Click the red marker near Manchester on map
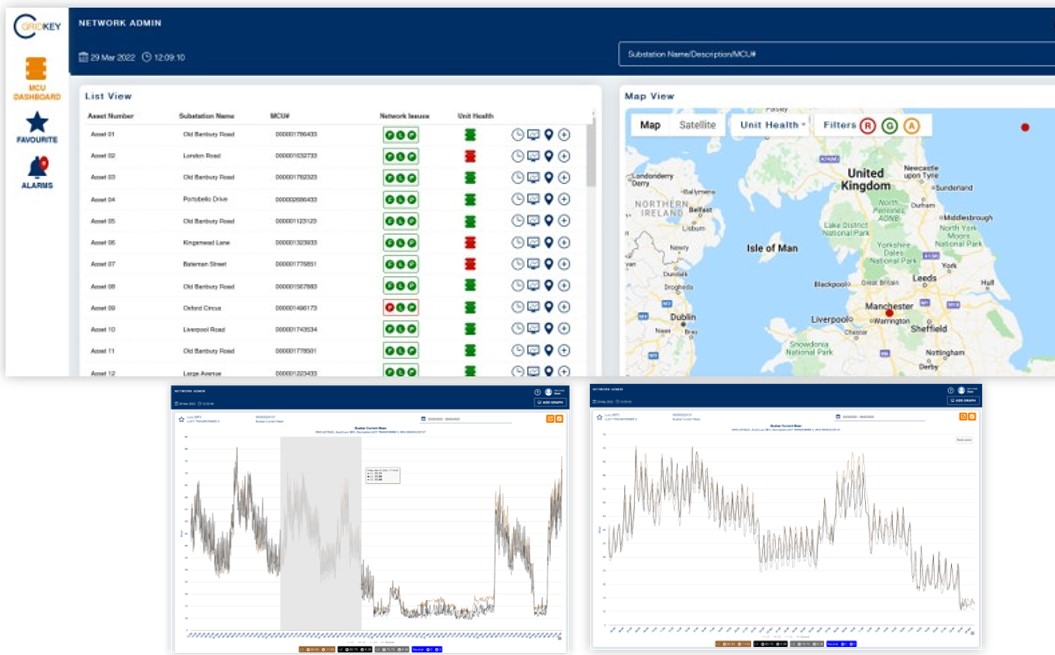 point(889,313)
